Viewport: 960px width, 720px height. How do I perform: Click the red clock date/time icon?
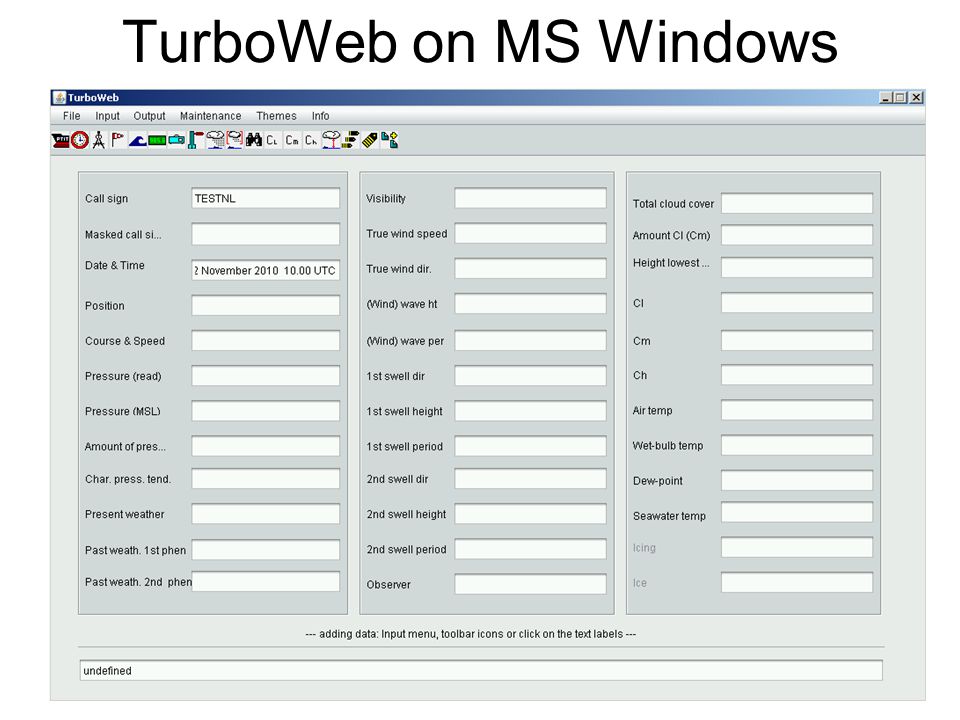[80, 140]
